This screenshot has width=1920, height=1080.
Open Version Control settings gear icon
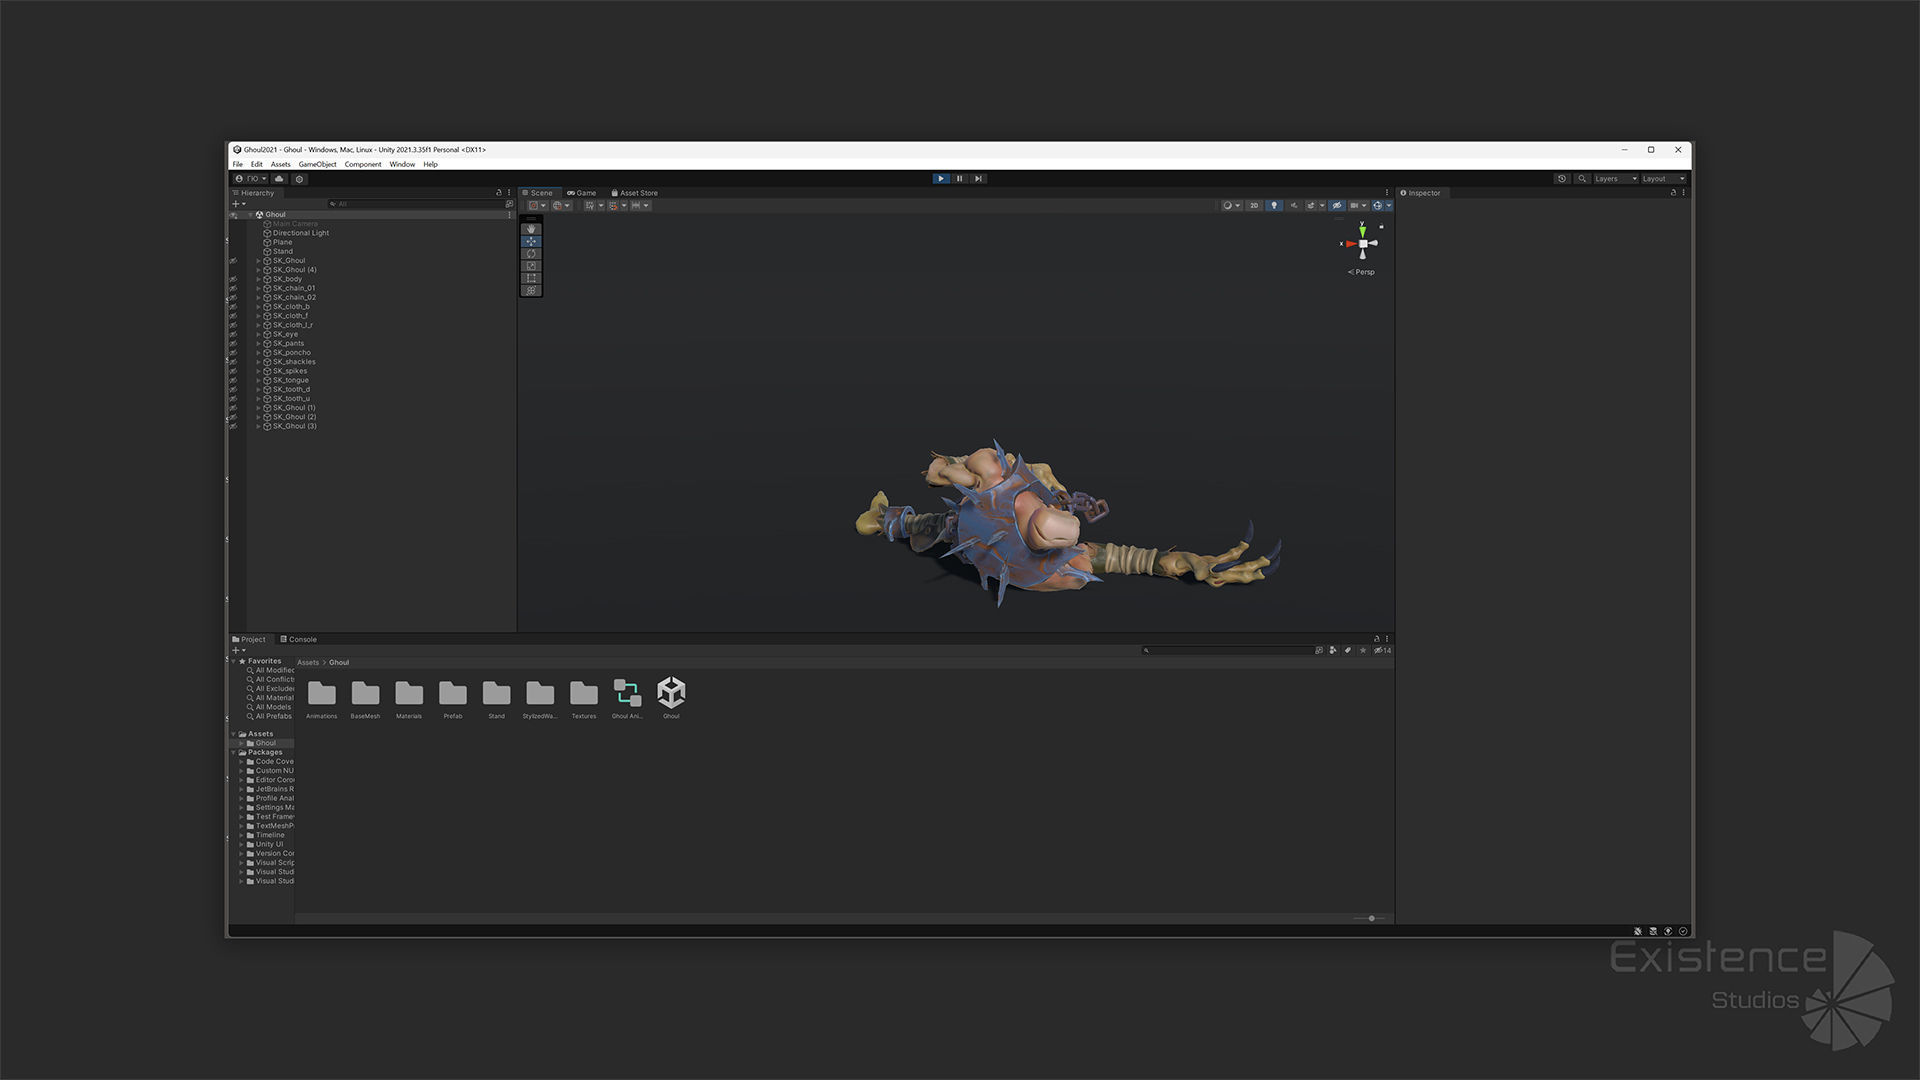click(299, 179)
